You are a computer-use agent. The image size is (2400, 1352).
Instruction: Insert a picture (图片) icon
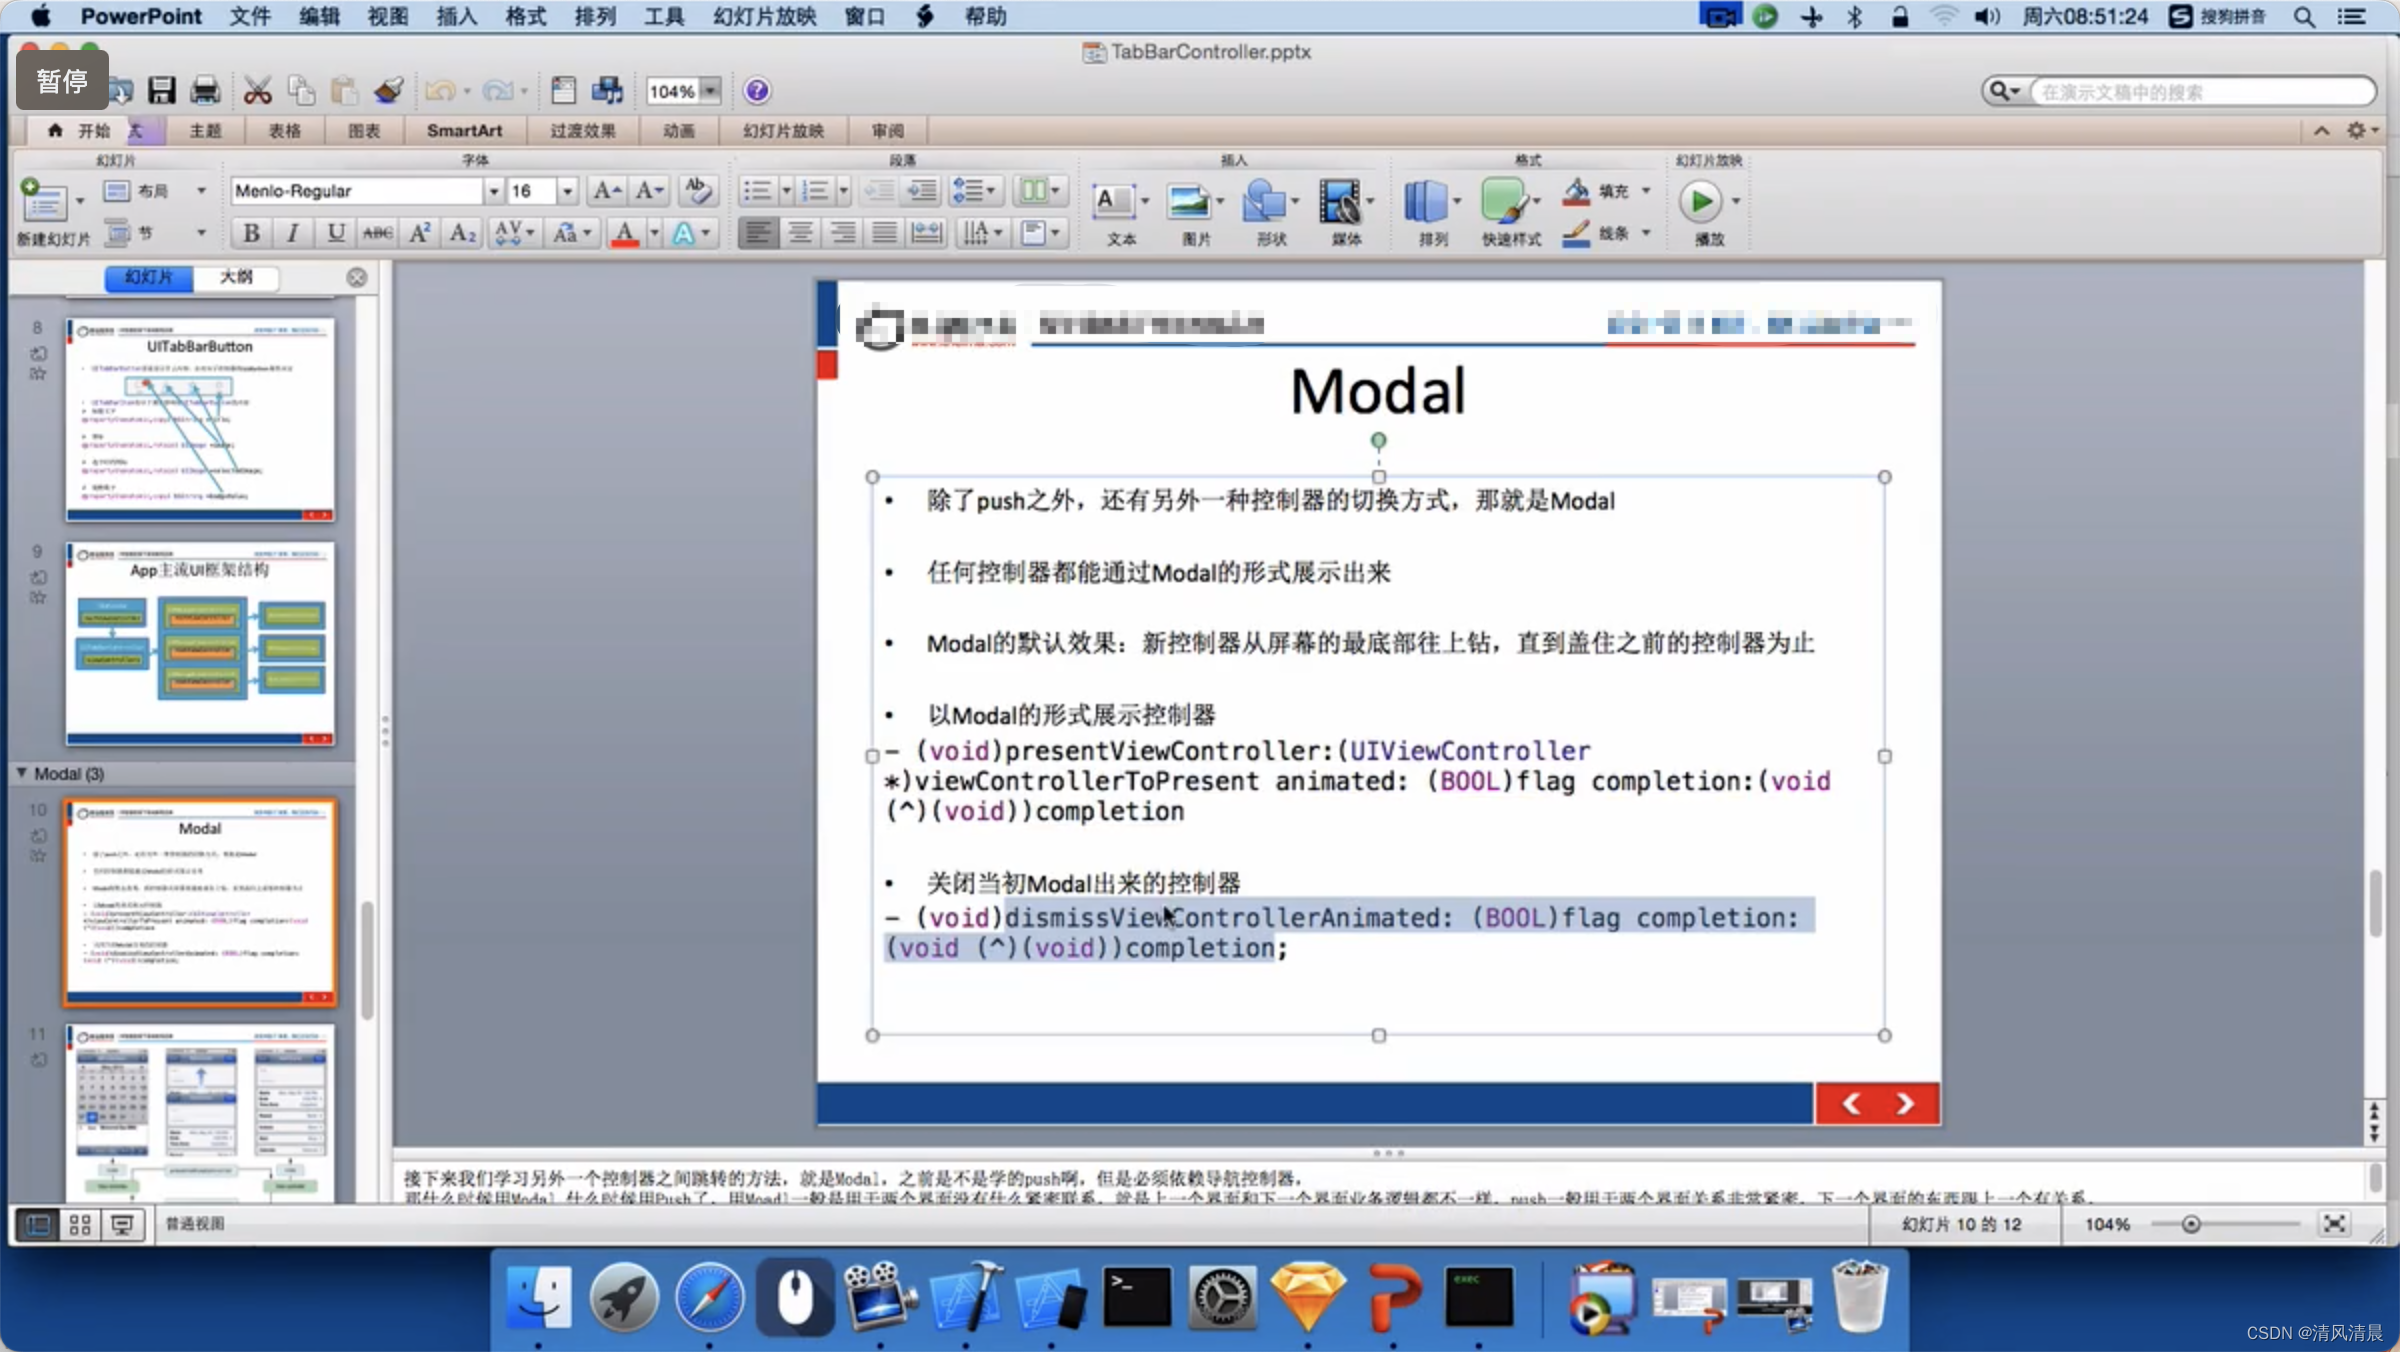point(1189,202)
